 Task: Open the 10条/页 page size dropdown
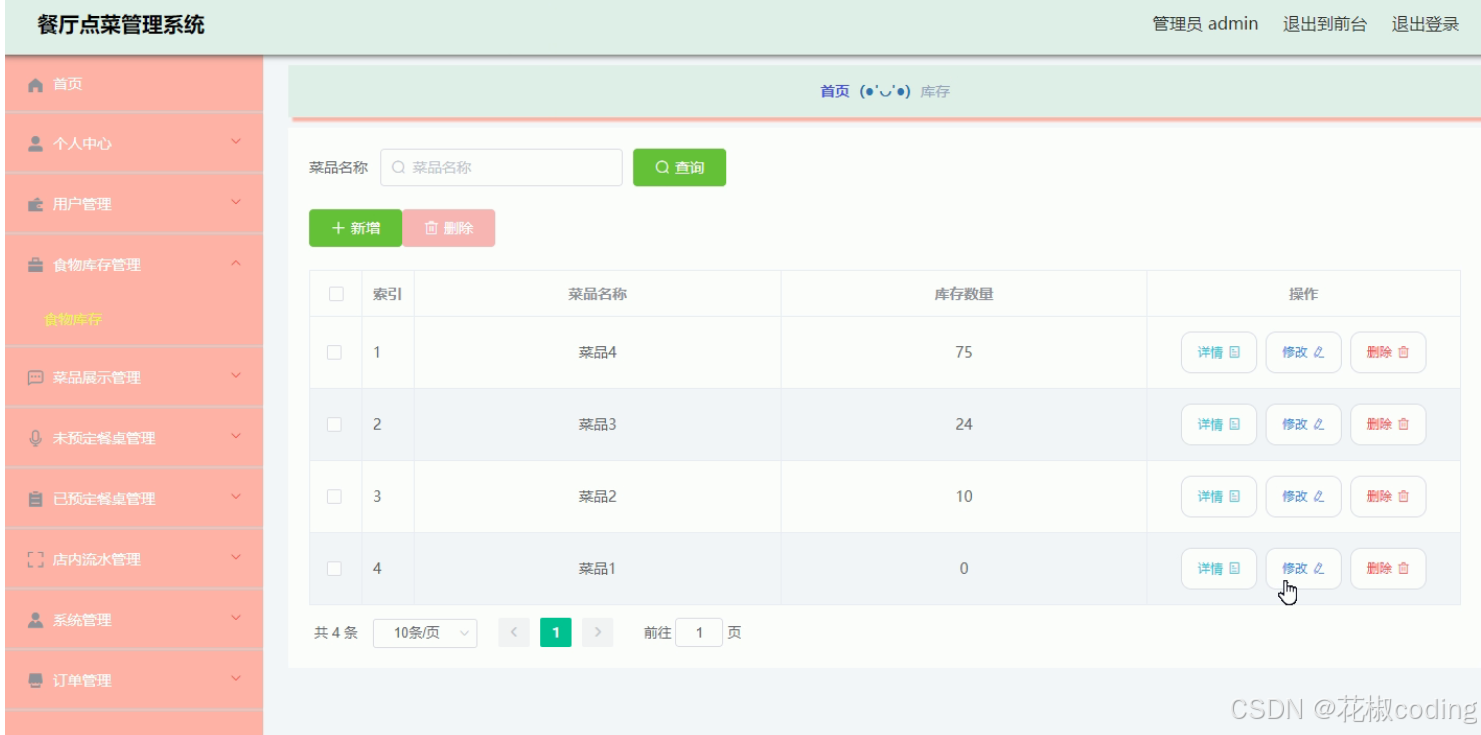[x=425, y=633]
